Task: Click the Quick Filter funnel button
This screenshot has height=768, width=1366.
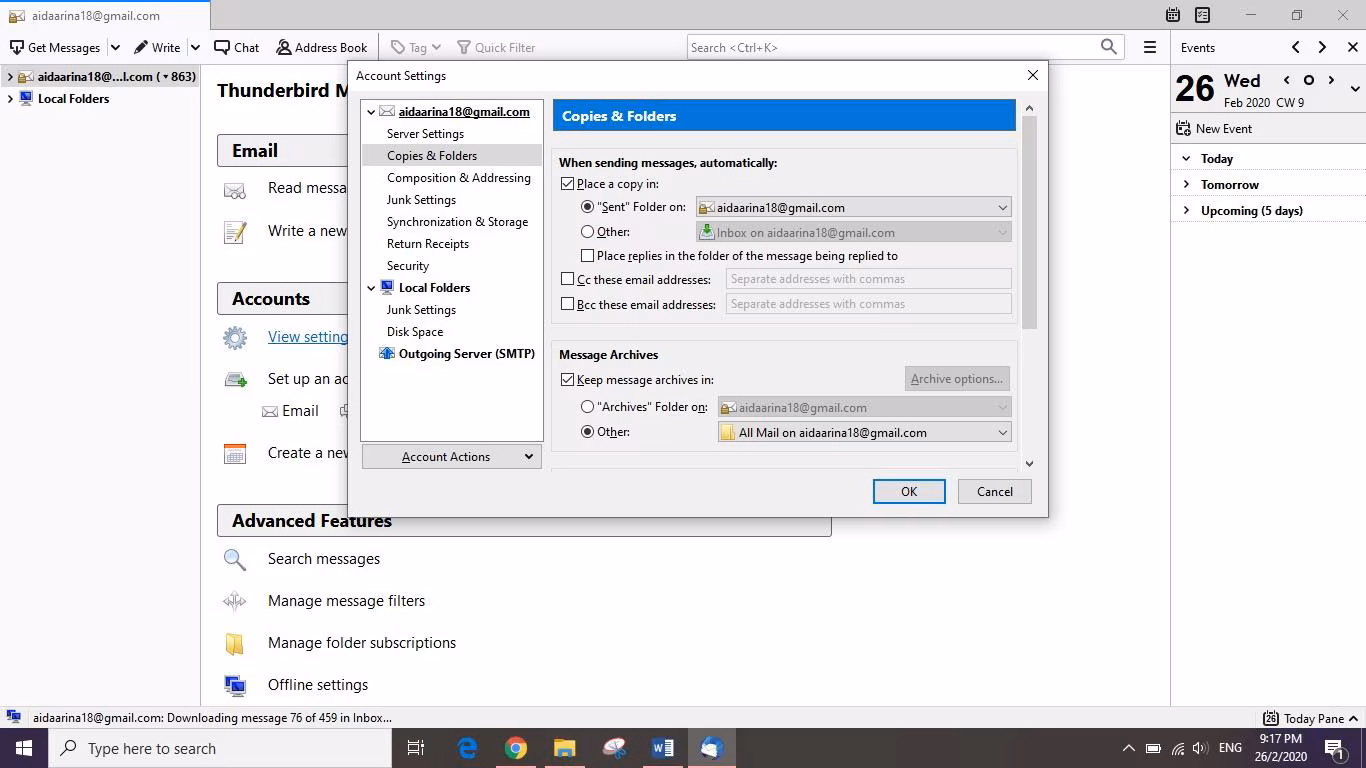Action: tap(496, 47)
